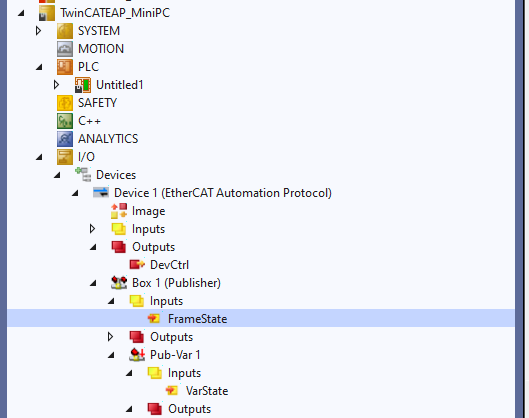The image size is (529, 418).
Task: Click the DevCtrl output variable icon
Action: (x=137, y=265)
